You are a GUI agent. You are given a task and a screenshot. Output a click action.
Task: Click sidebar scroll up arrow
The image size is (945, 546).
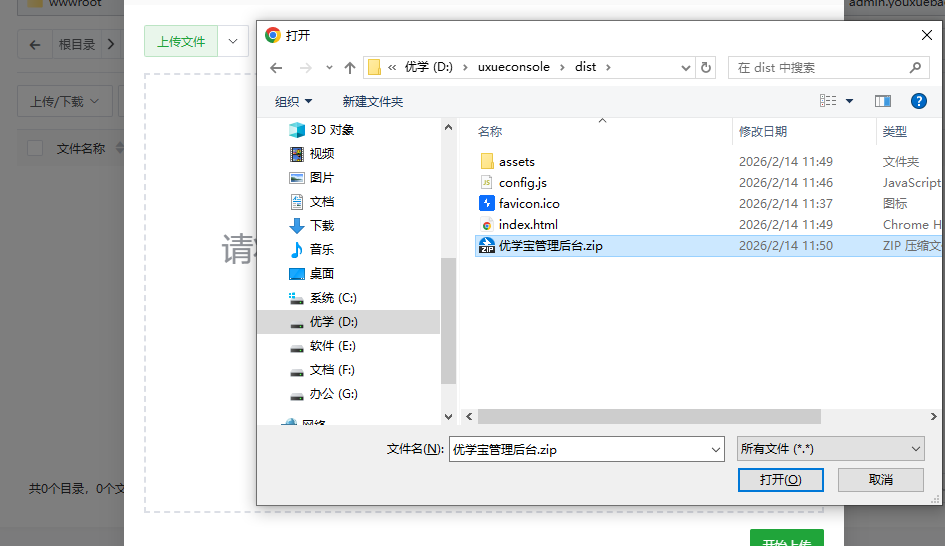[448, 128]
